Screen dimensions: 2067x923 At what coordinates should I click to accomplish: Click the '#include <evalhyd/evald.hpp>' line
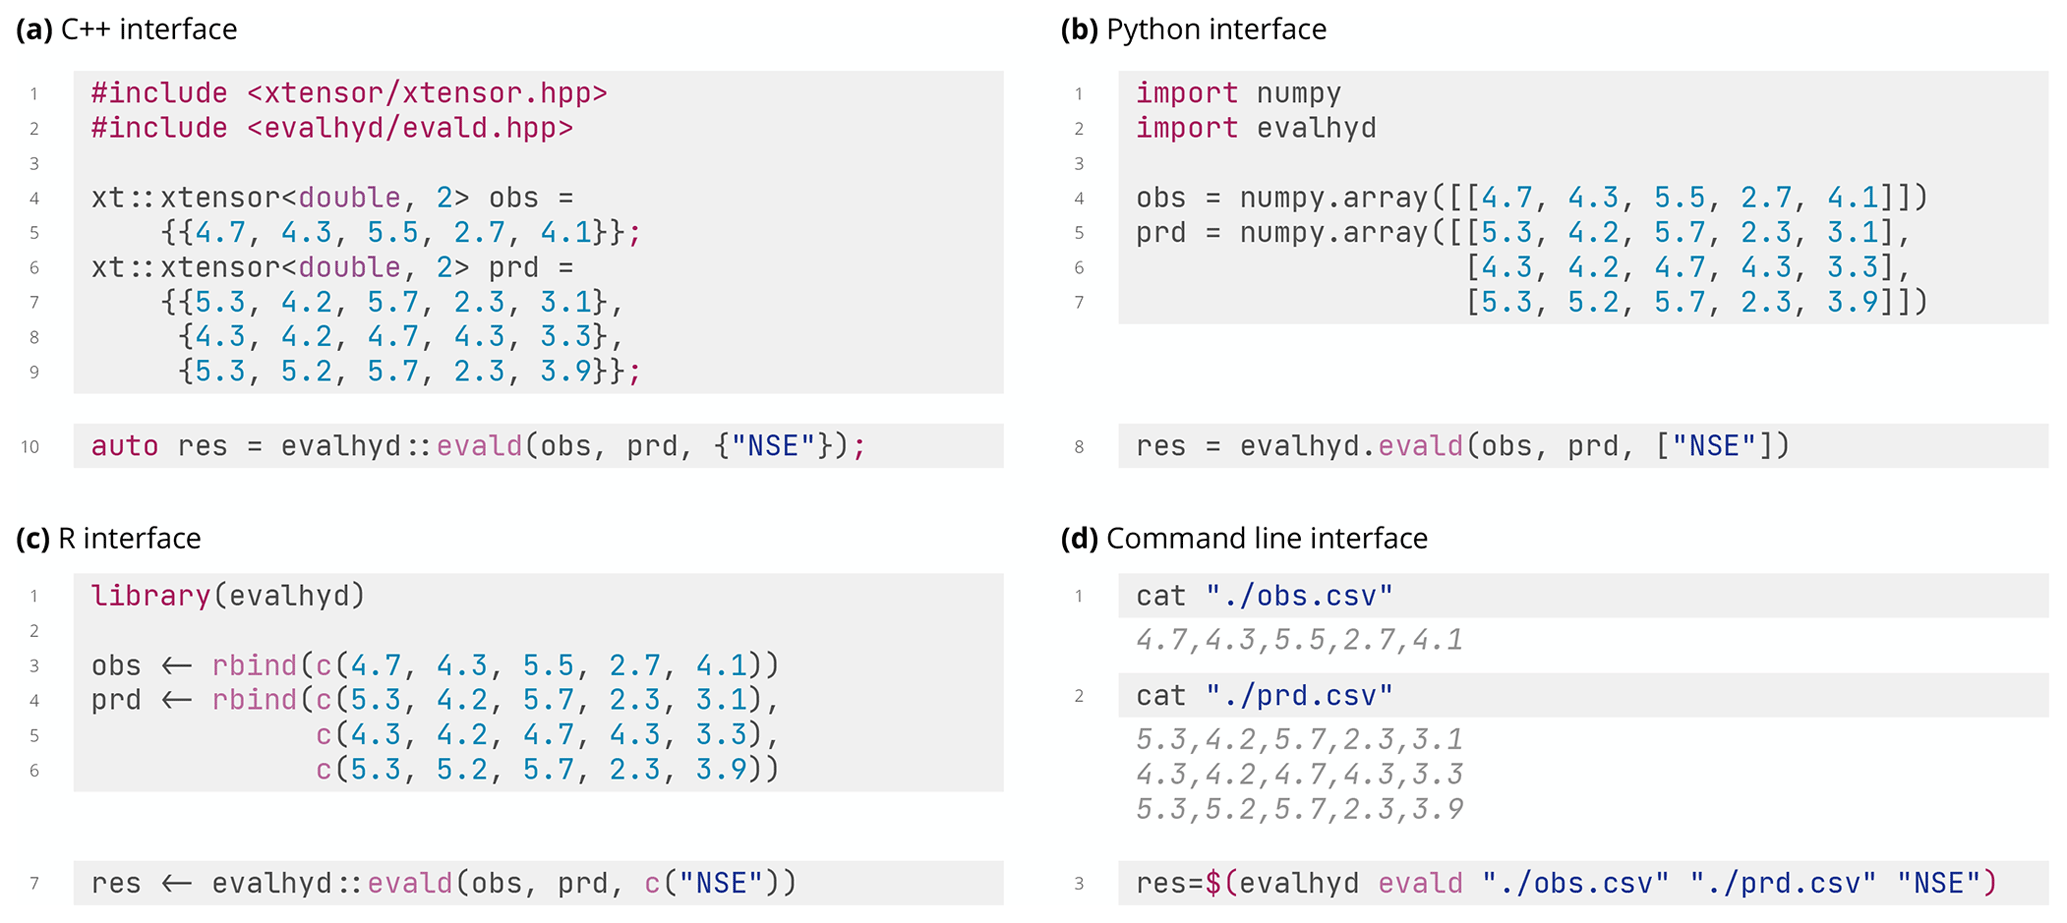[x=332, y=129]
